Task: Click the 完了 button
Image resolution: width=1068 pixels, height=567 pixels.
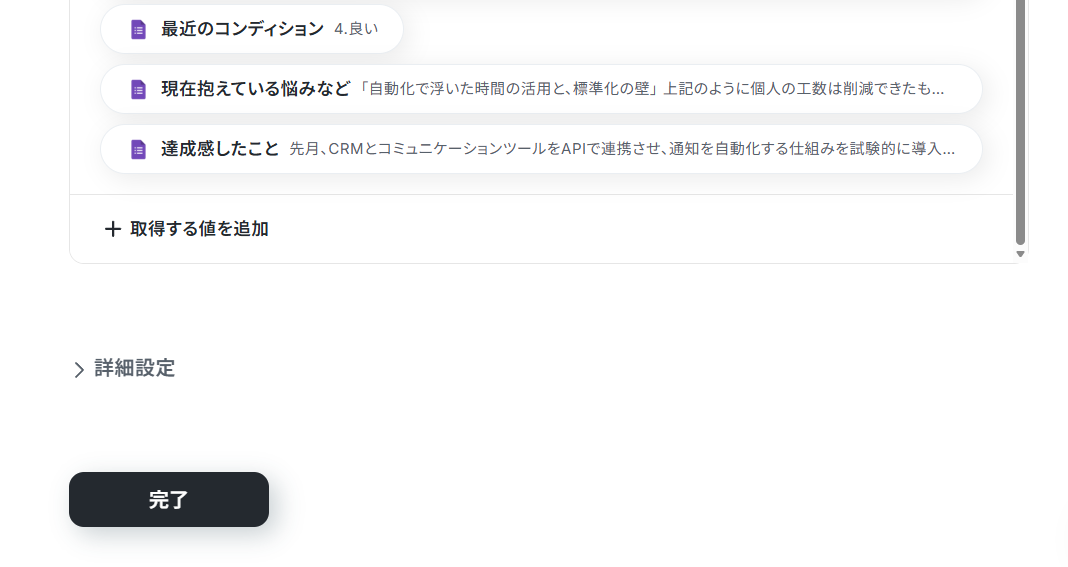Action: click(x=169, y=500)
